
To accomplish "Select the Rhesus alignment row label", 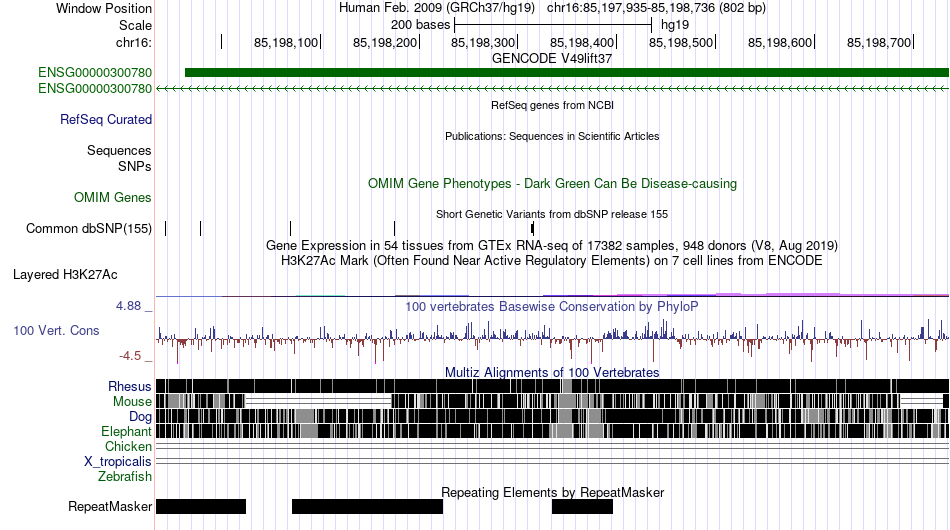I will [x=130, y=386].
